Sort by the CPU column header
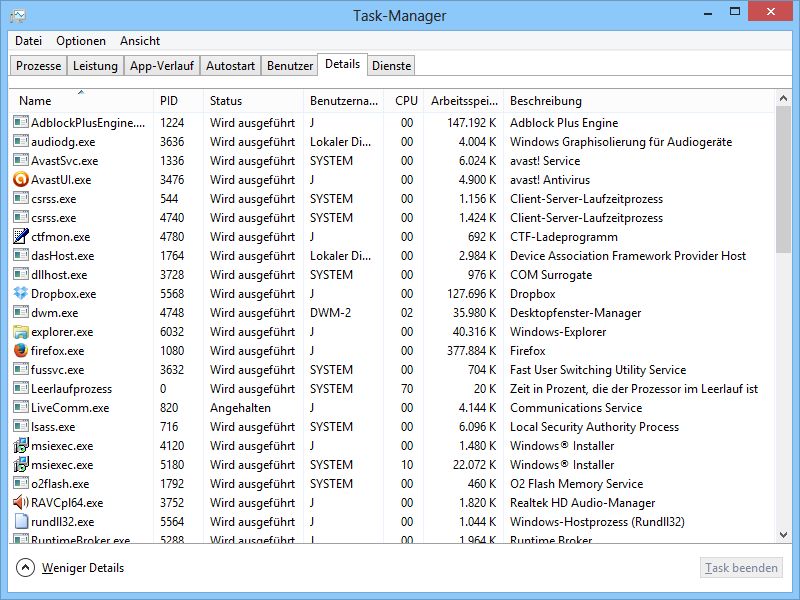 (x=404, y=101)
